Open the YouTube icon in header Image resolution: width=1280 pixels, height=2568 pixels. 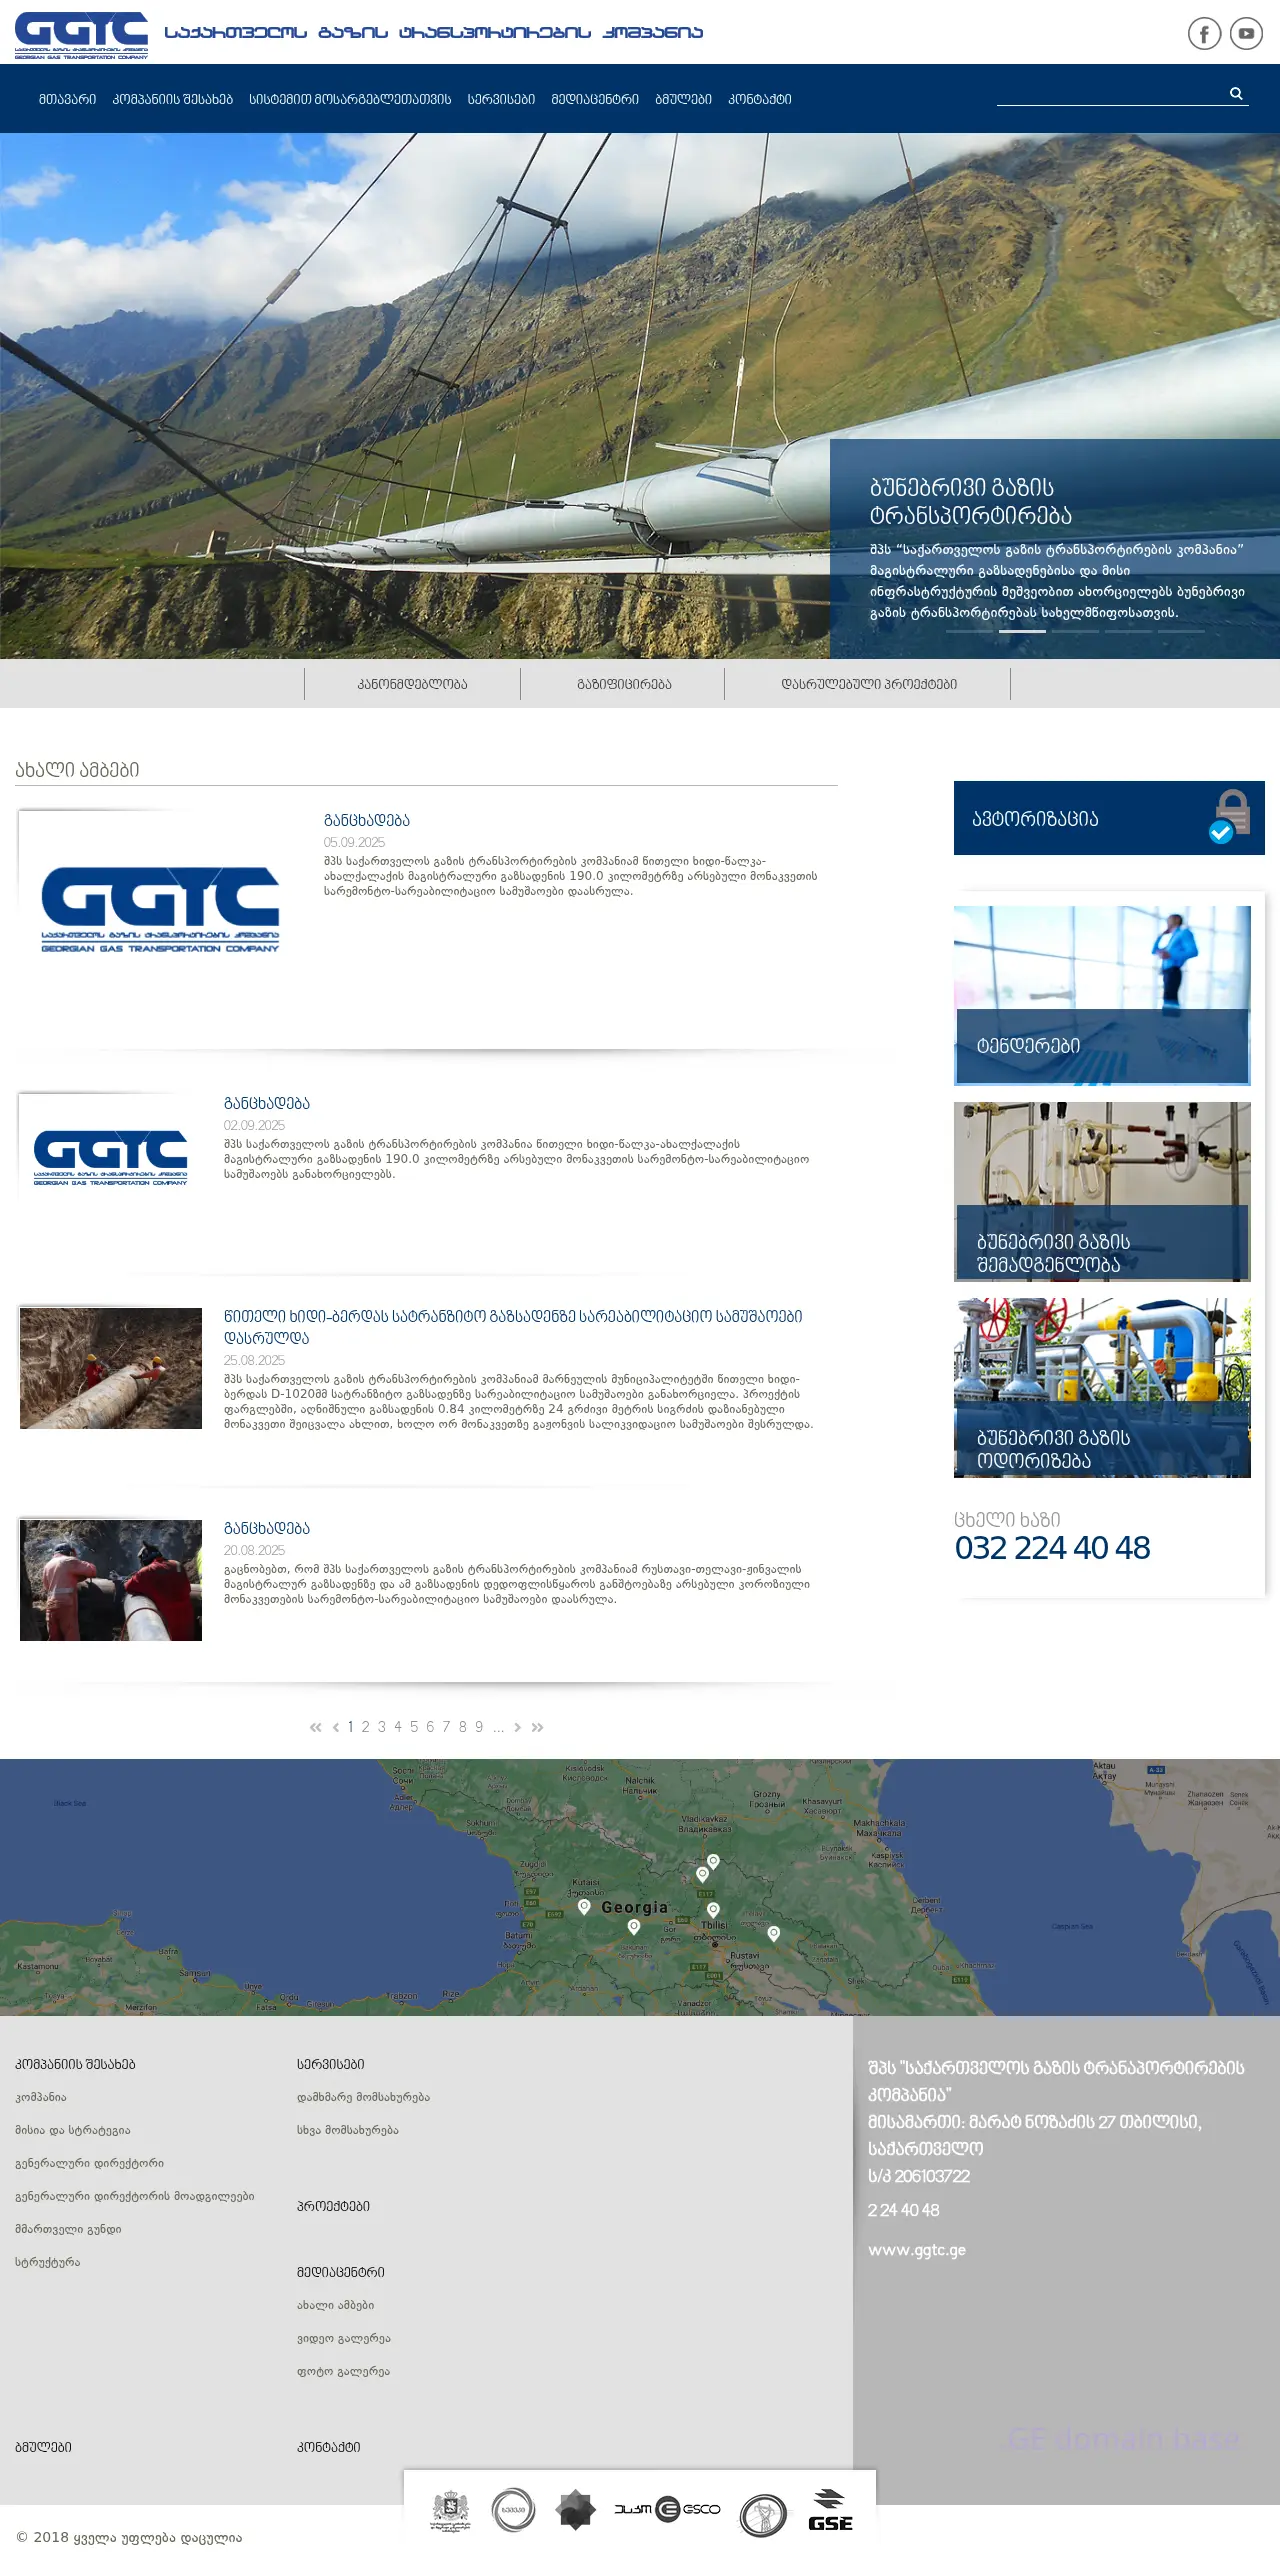coord(1246,34)
